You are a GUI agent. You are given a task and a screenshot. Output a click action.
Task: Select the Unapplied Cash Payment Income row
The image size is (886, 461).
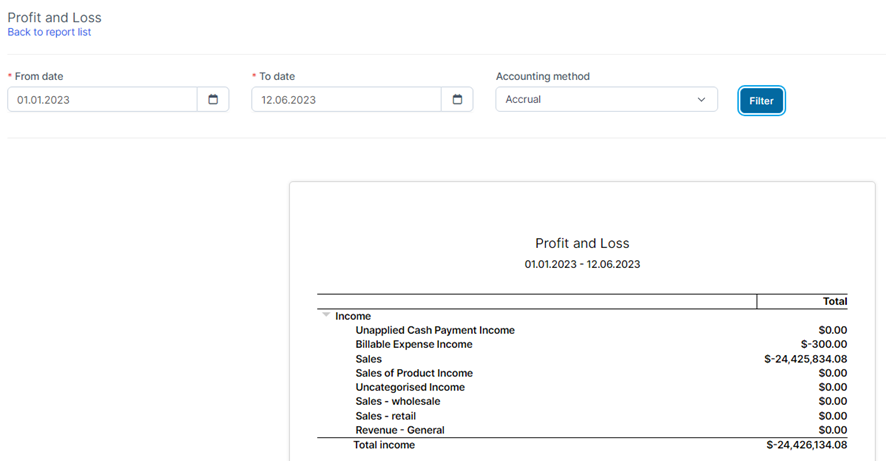pyautogui.click(x=582, y=330)
